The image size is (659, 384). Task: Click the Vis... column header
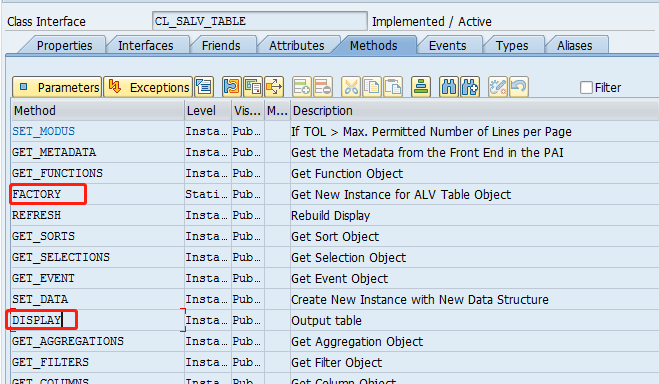click(x=248, y=110)
